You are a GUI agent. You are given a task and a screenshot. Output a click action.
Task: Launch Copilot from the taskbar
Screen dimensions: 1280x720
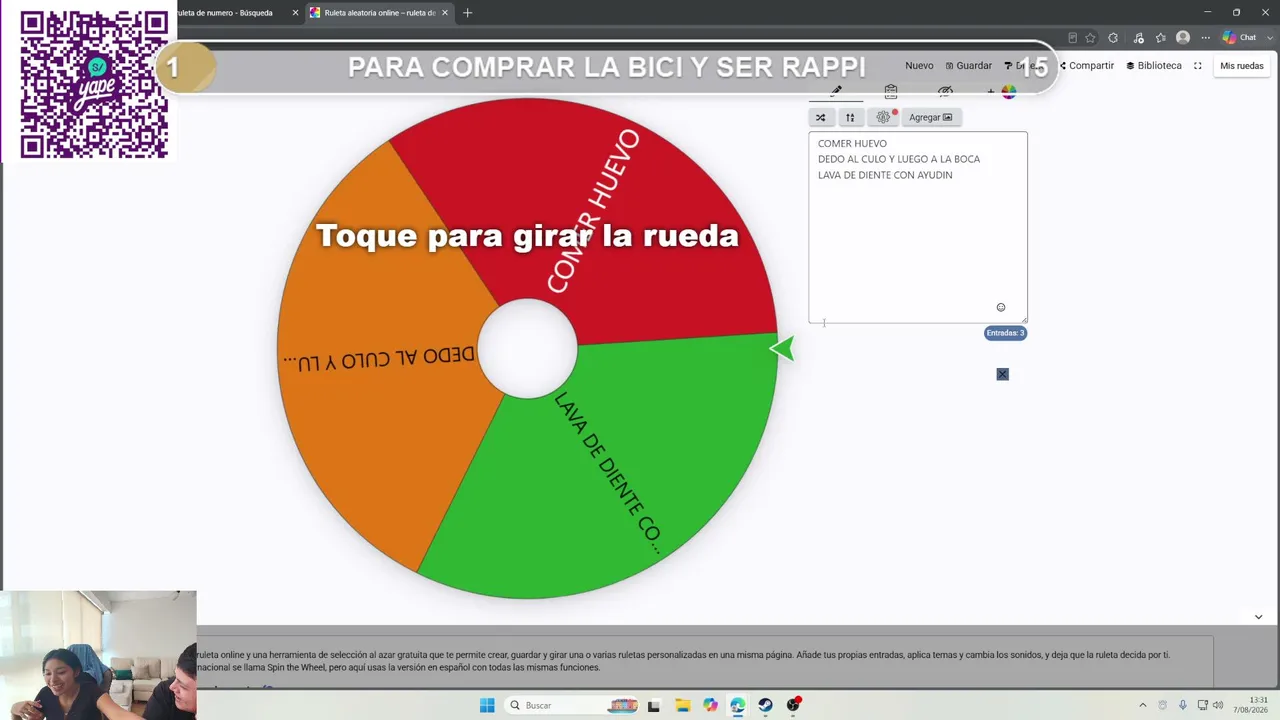(710, 705)
